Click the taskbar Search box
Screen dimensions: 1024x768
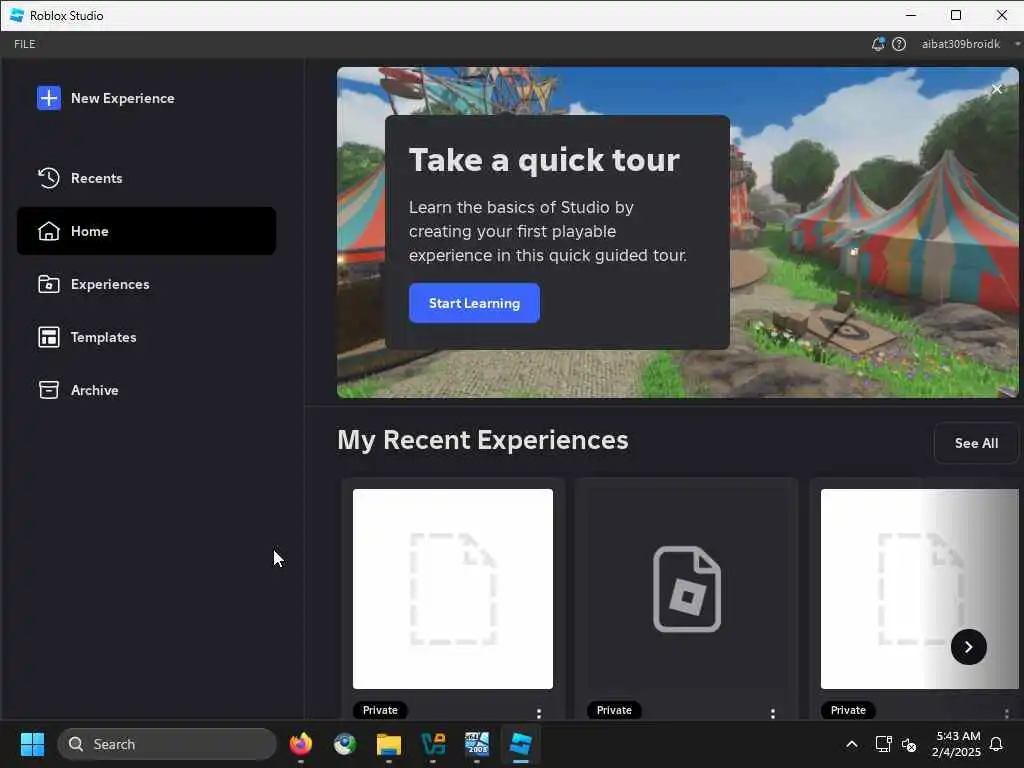(167, 744)
